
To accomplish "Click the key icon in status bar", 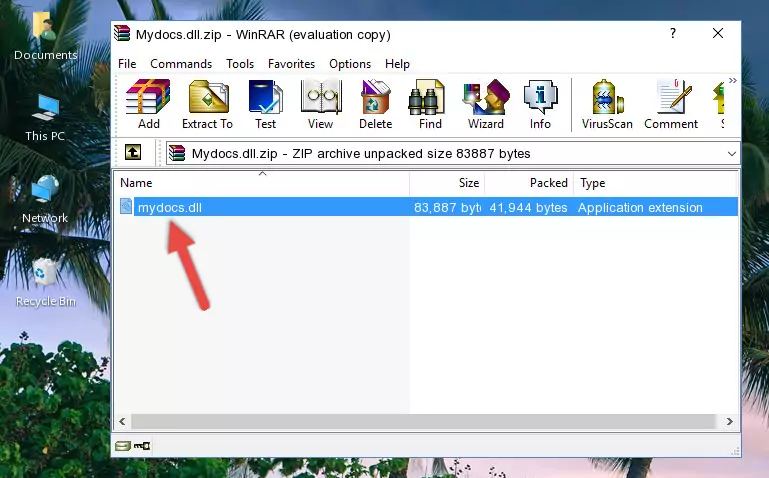I will point(142,446).
